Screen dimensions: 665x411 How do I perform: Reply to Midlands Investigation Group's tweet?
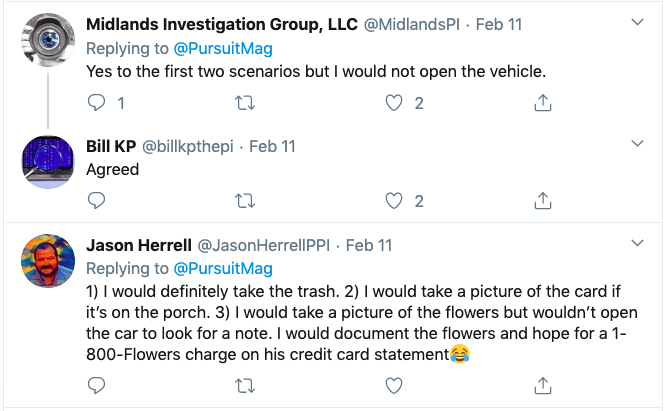coord(97,102)
